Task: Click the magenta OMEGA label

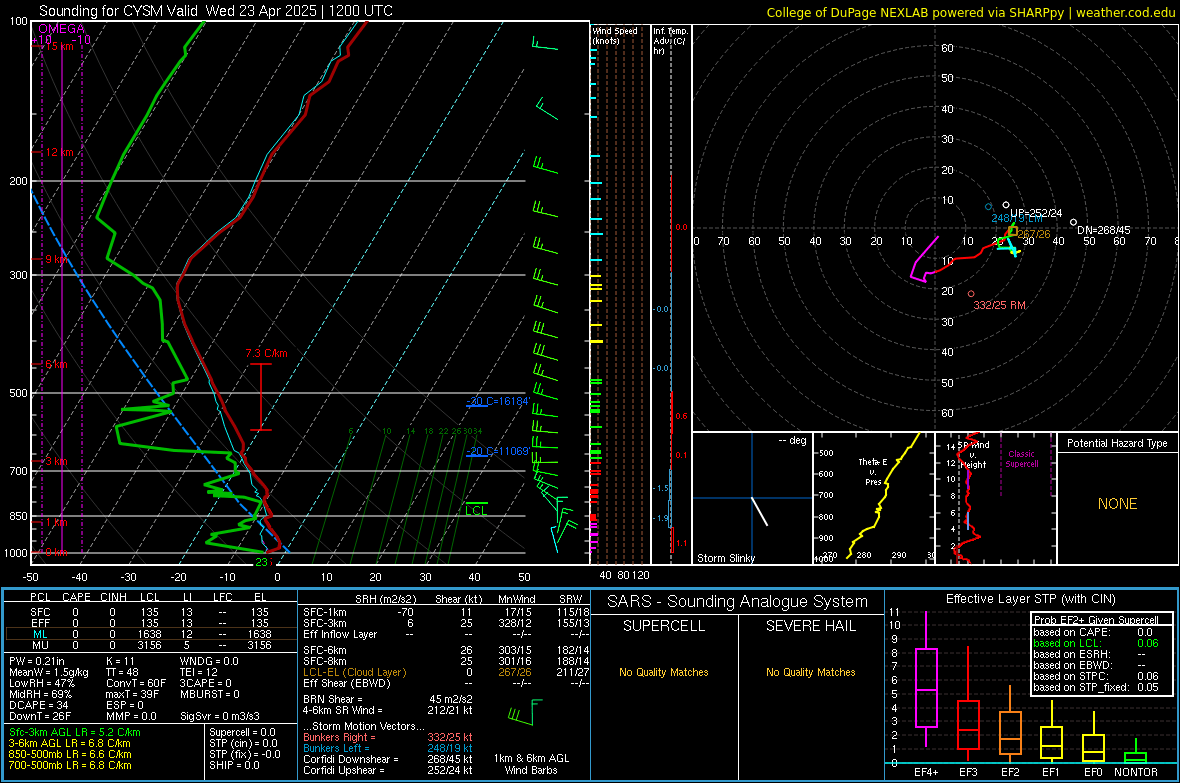Action: coord(62,29)
